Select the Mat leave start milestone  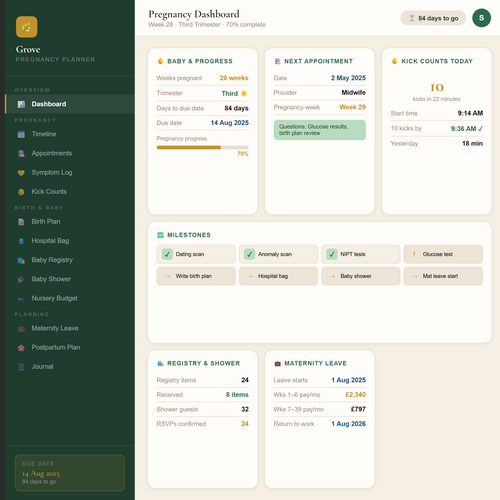pos(443,276)
